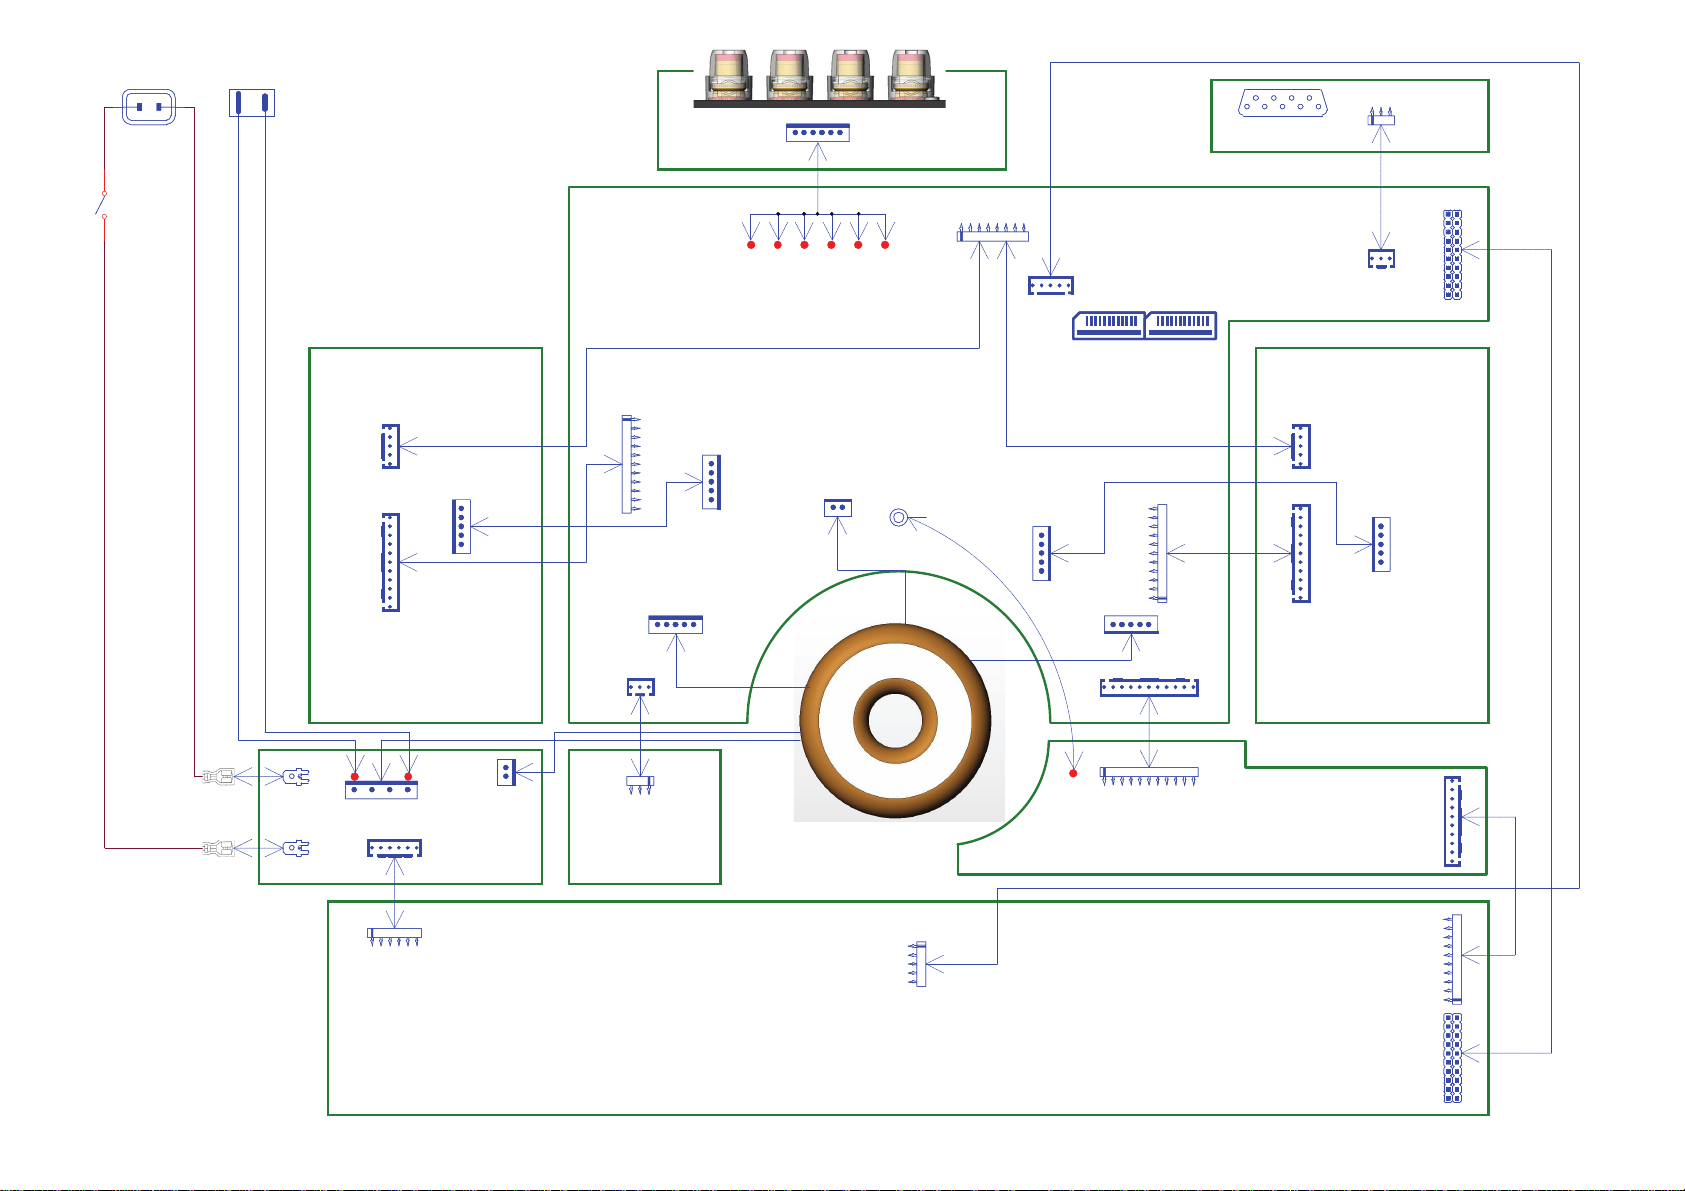Screen dimensions: 1685x1191
Task: Toggle the open power switch on red wire
Action: (102, 204)
